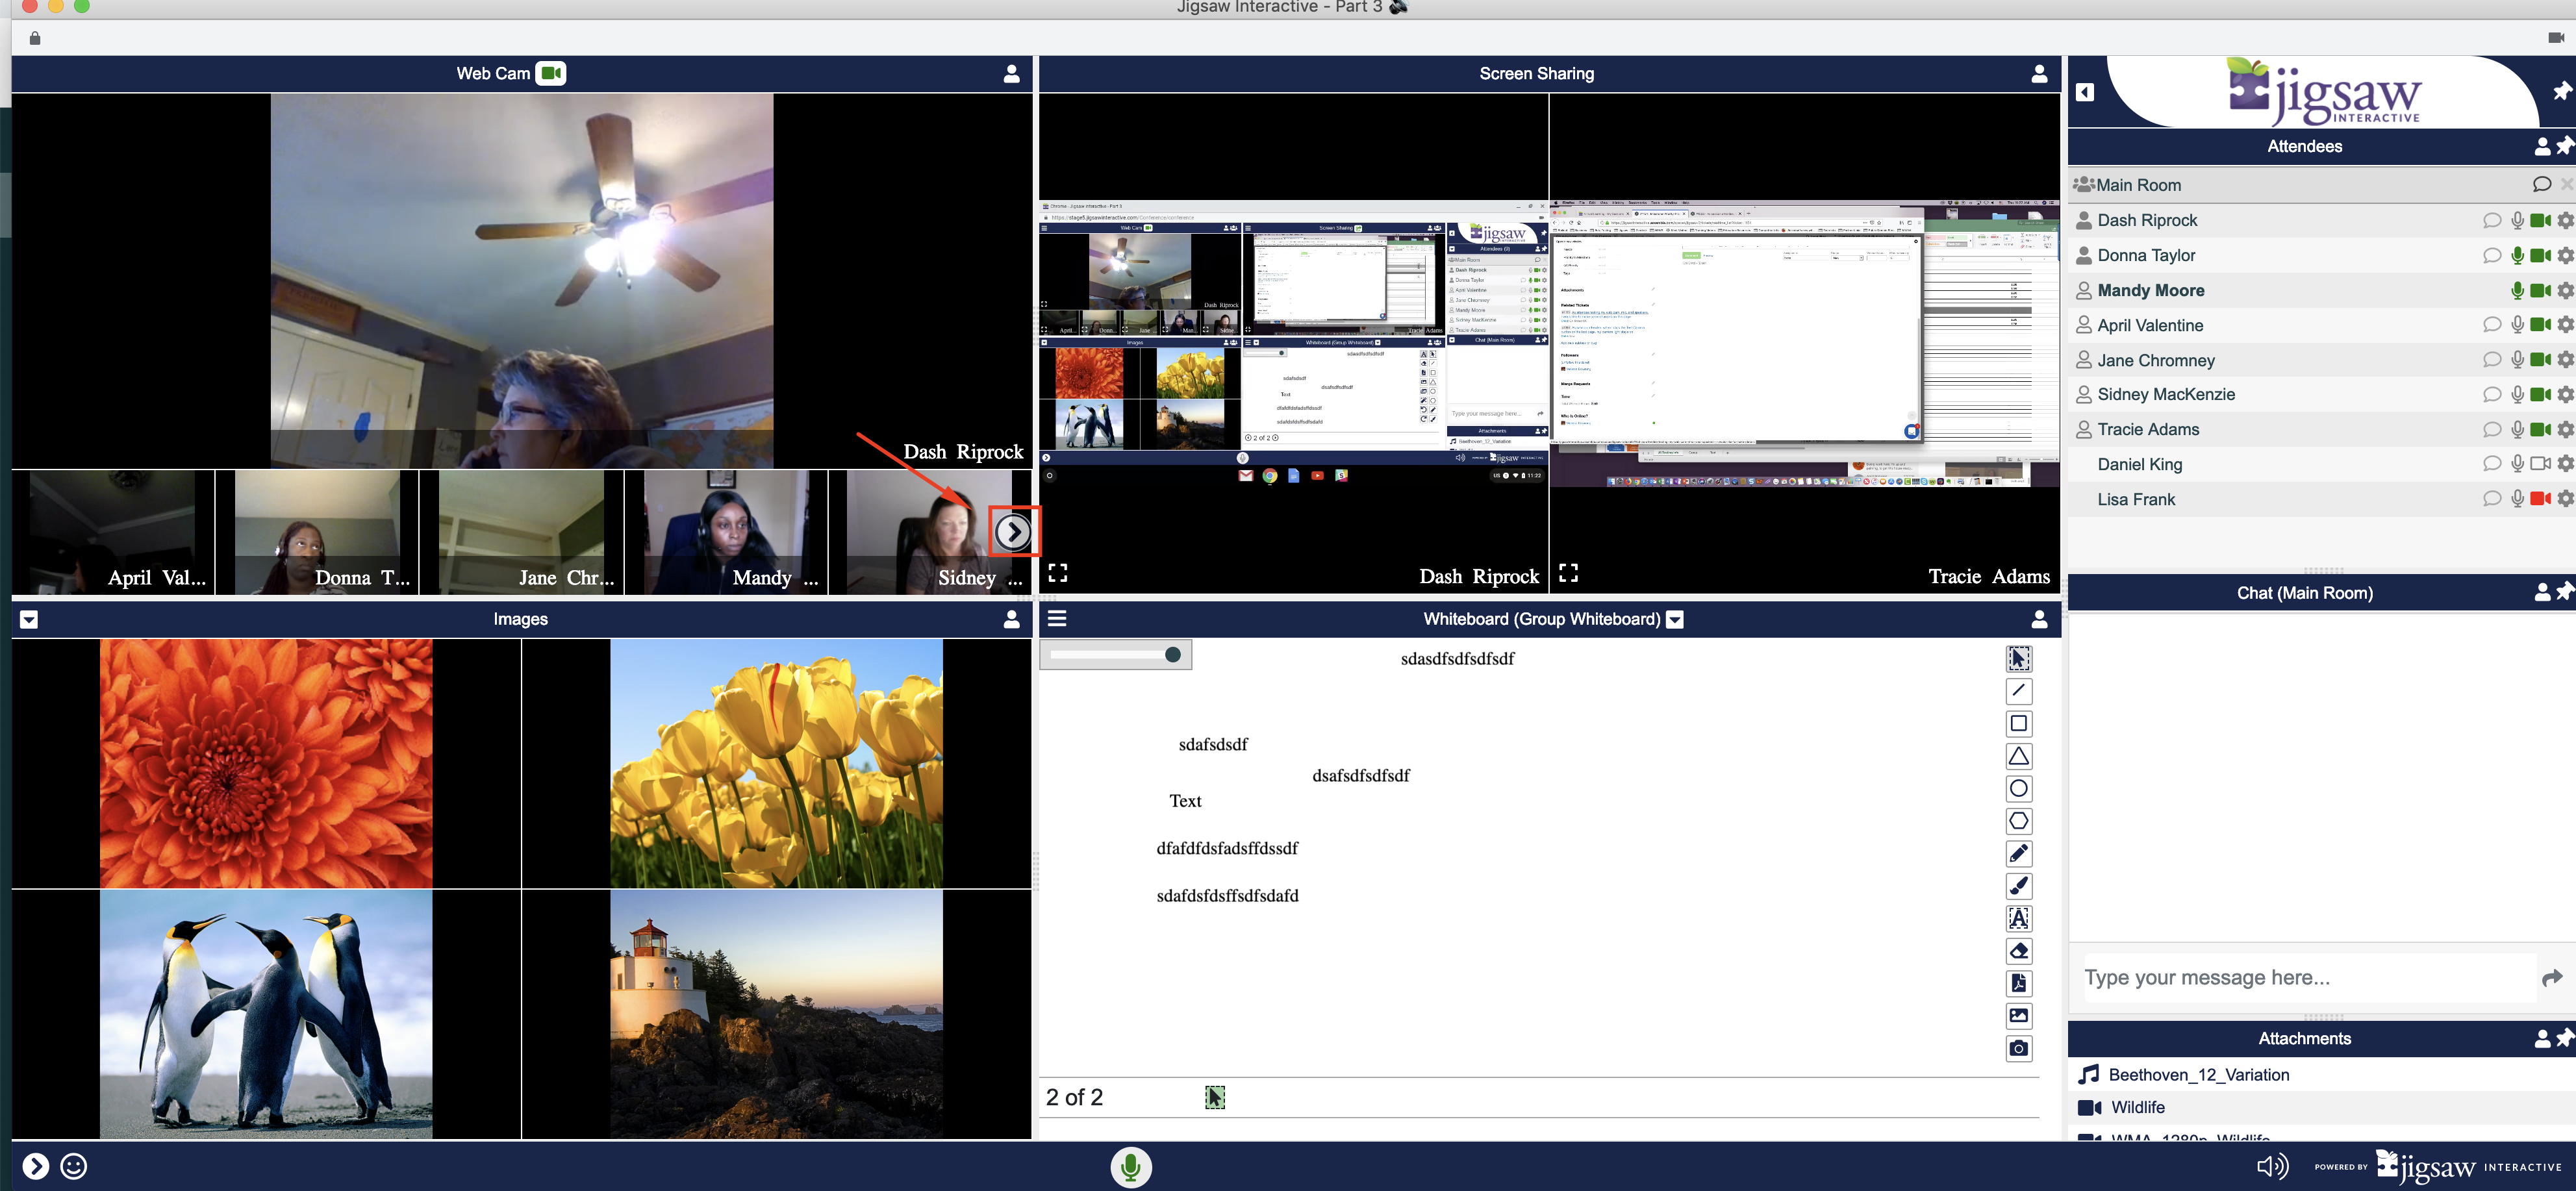This screenshot has width=2576, height=1191.
Task: Open the emoji smiley in bottom bar
Action: (74, 1166)
